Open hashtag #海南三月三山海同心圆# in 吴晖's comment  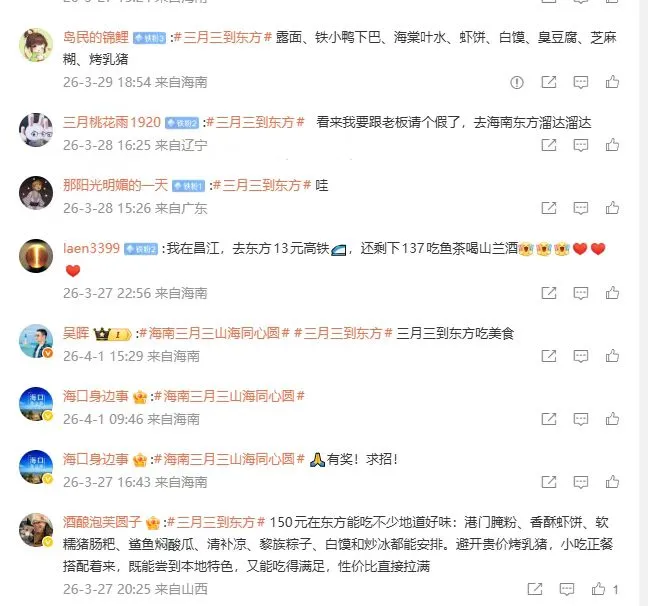click(214, 333)
